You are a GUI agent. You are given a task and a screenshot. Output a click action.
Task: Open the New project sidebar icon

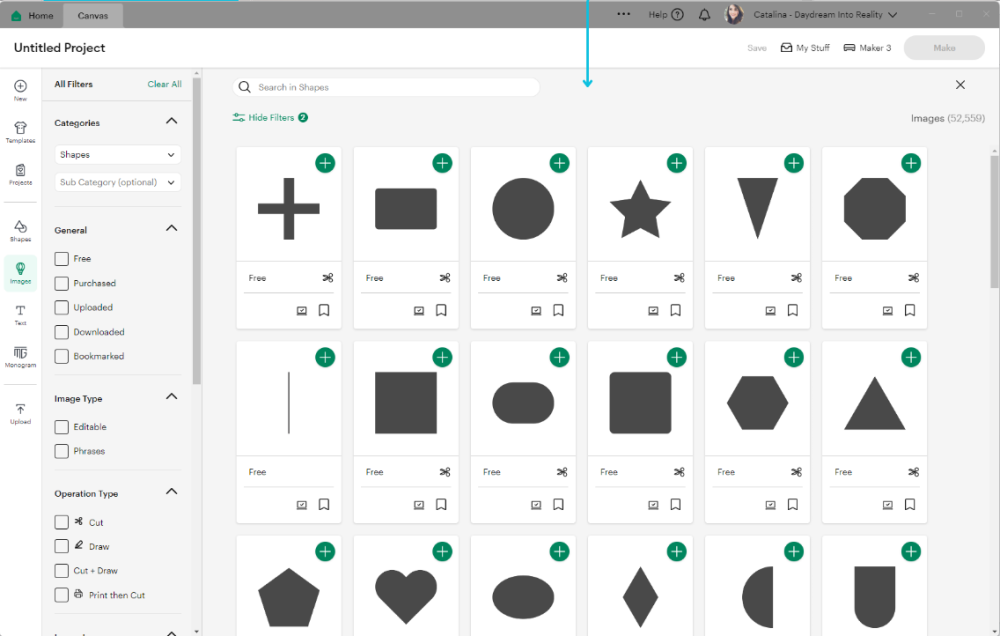click(x=20, y=90)
